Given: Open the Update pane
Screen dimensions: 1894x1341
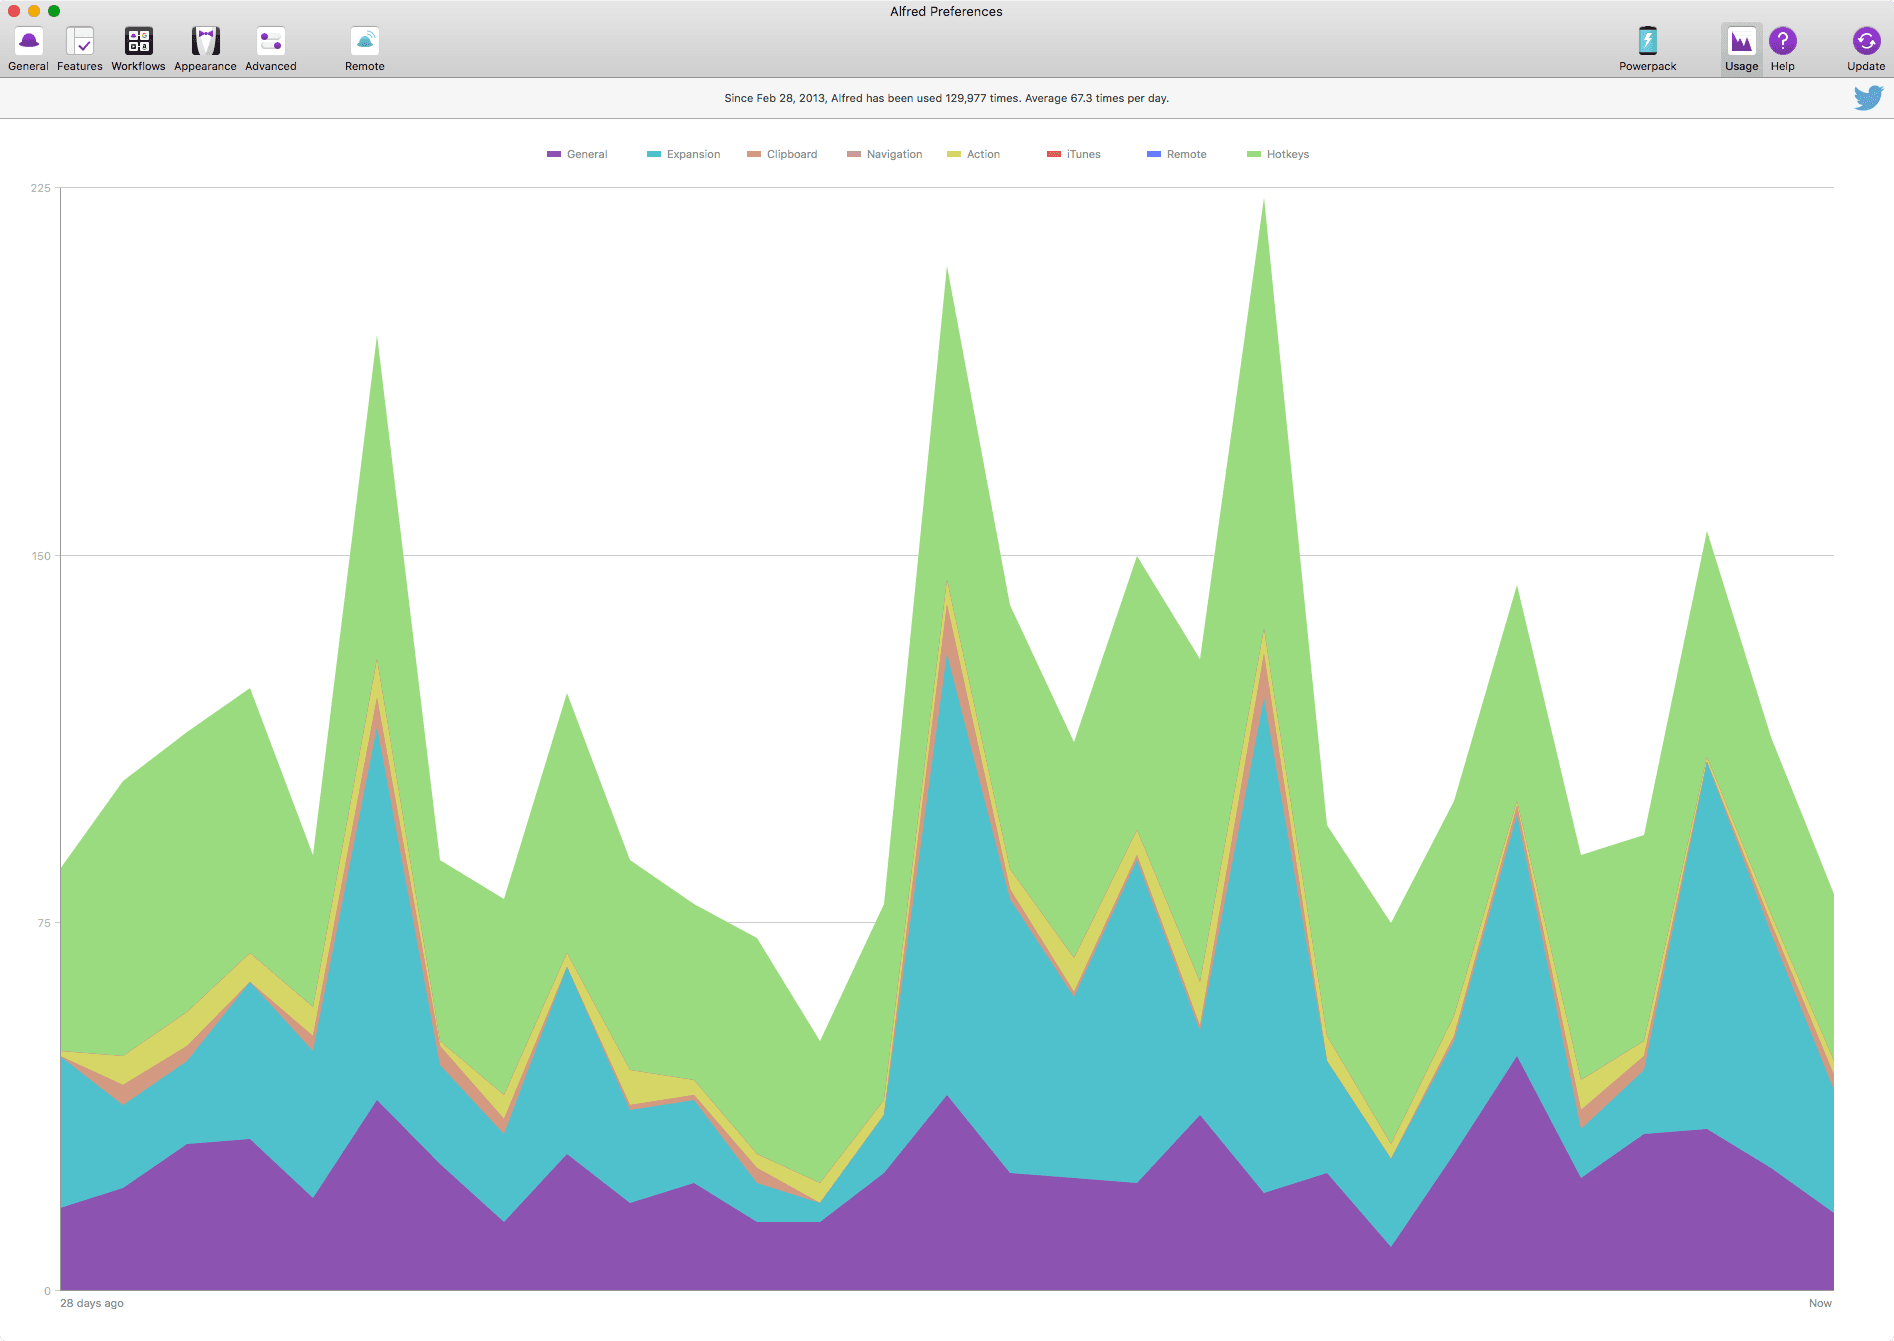Looking at the screenshot, I should coord(1866,48).
